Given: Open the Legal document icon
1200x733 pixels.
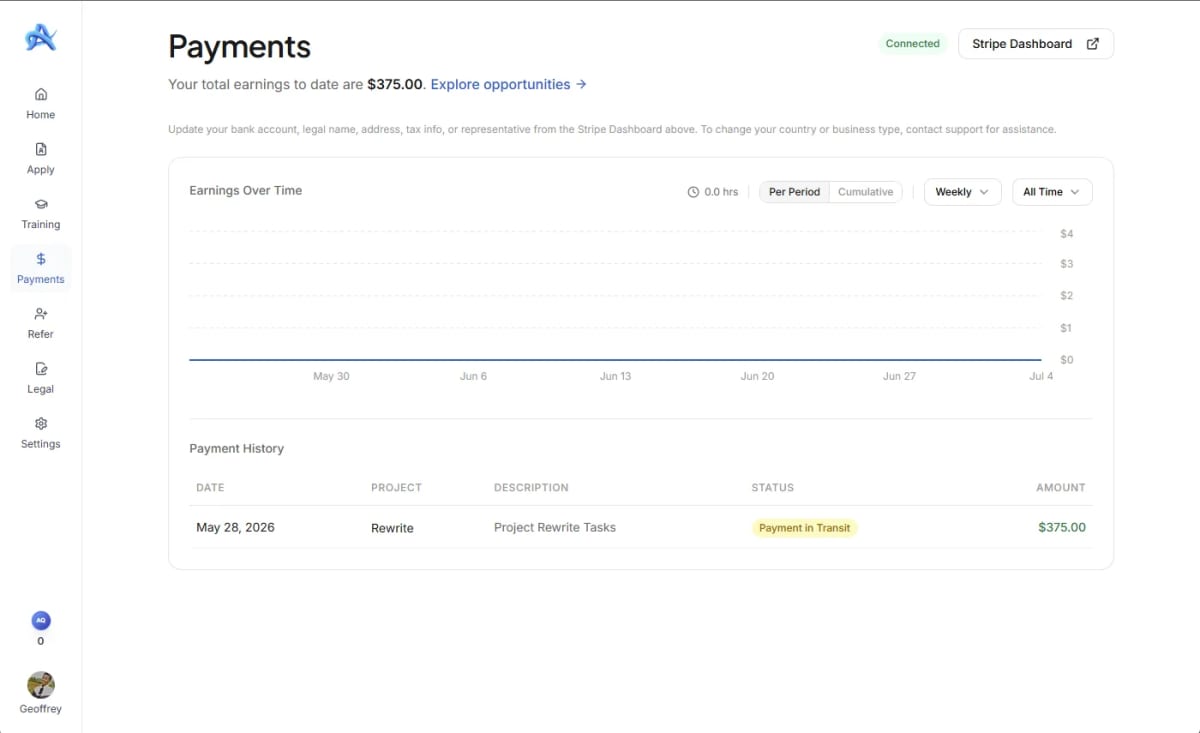Looking at the screenshot, I should click(41, 369).
